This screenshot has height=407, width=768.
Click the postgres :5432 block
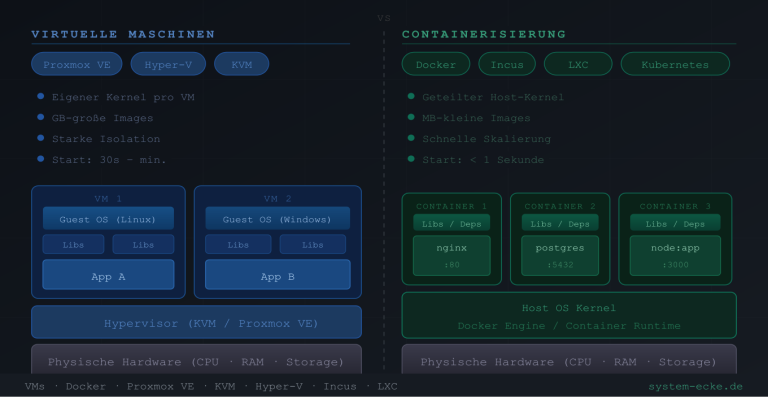click(560, 256)
